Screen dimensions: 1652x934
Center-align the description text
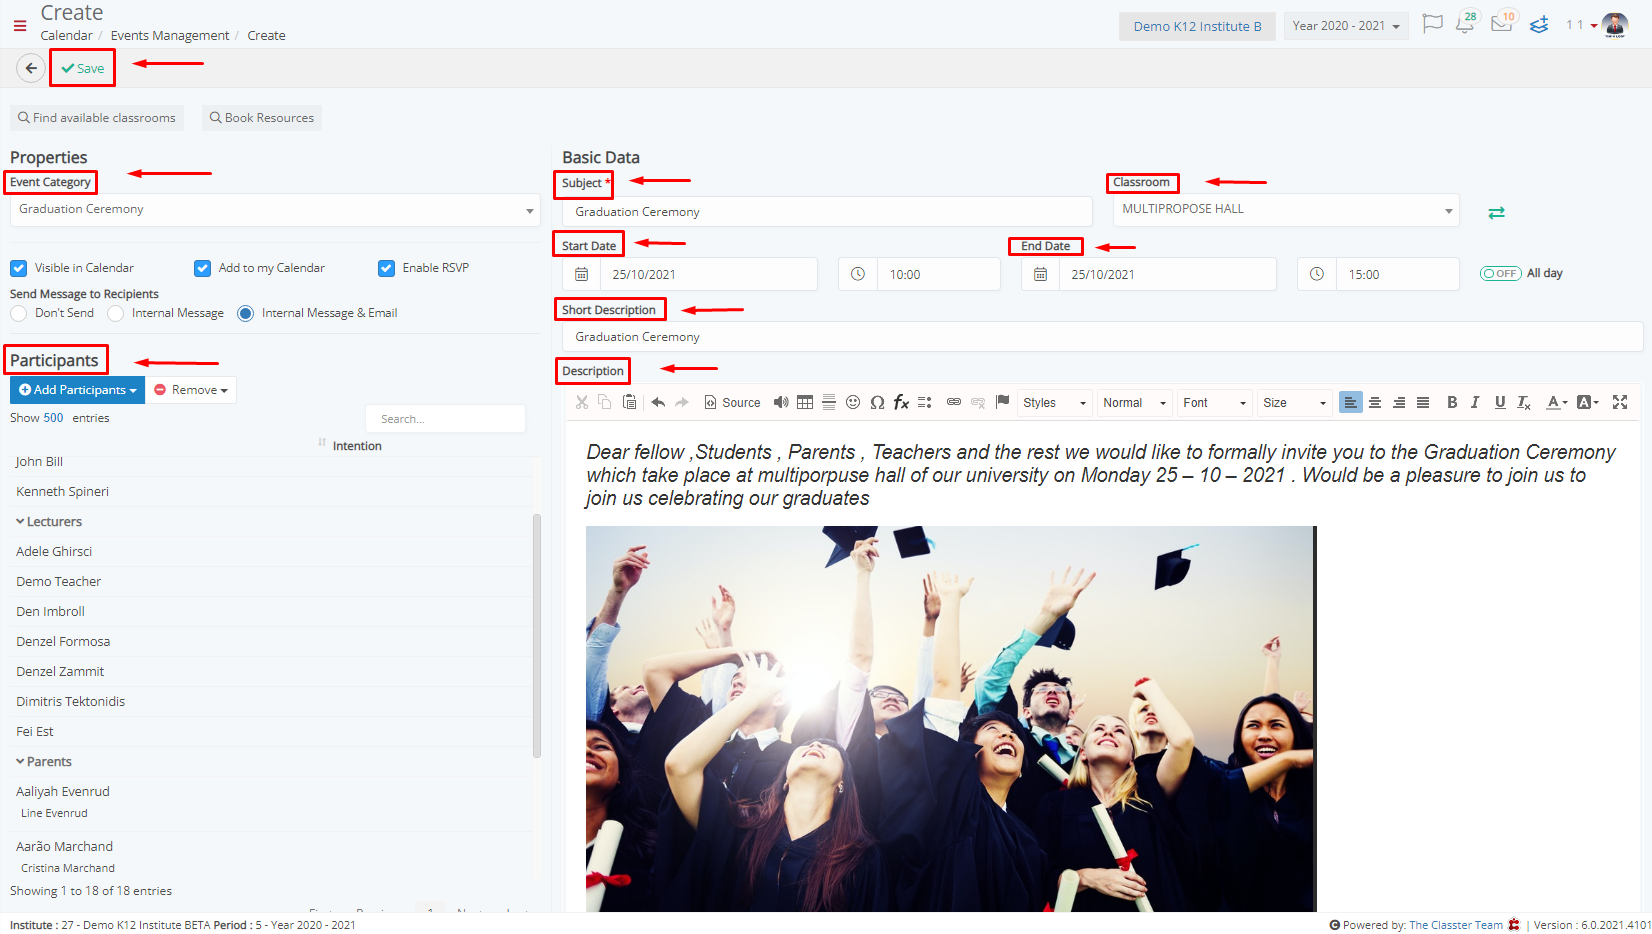tap(1375, 402)
